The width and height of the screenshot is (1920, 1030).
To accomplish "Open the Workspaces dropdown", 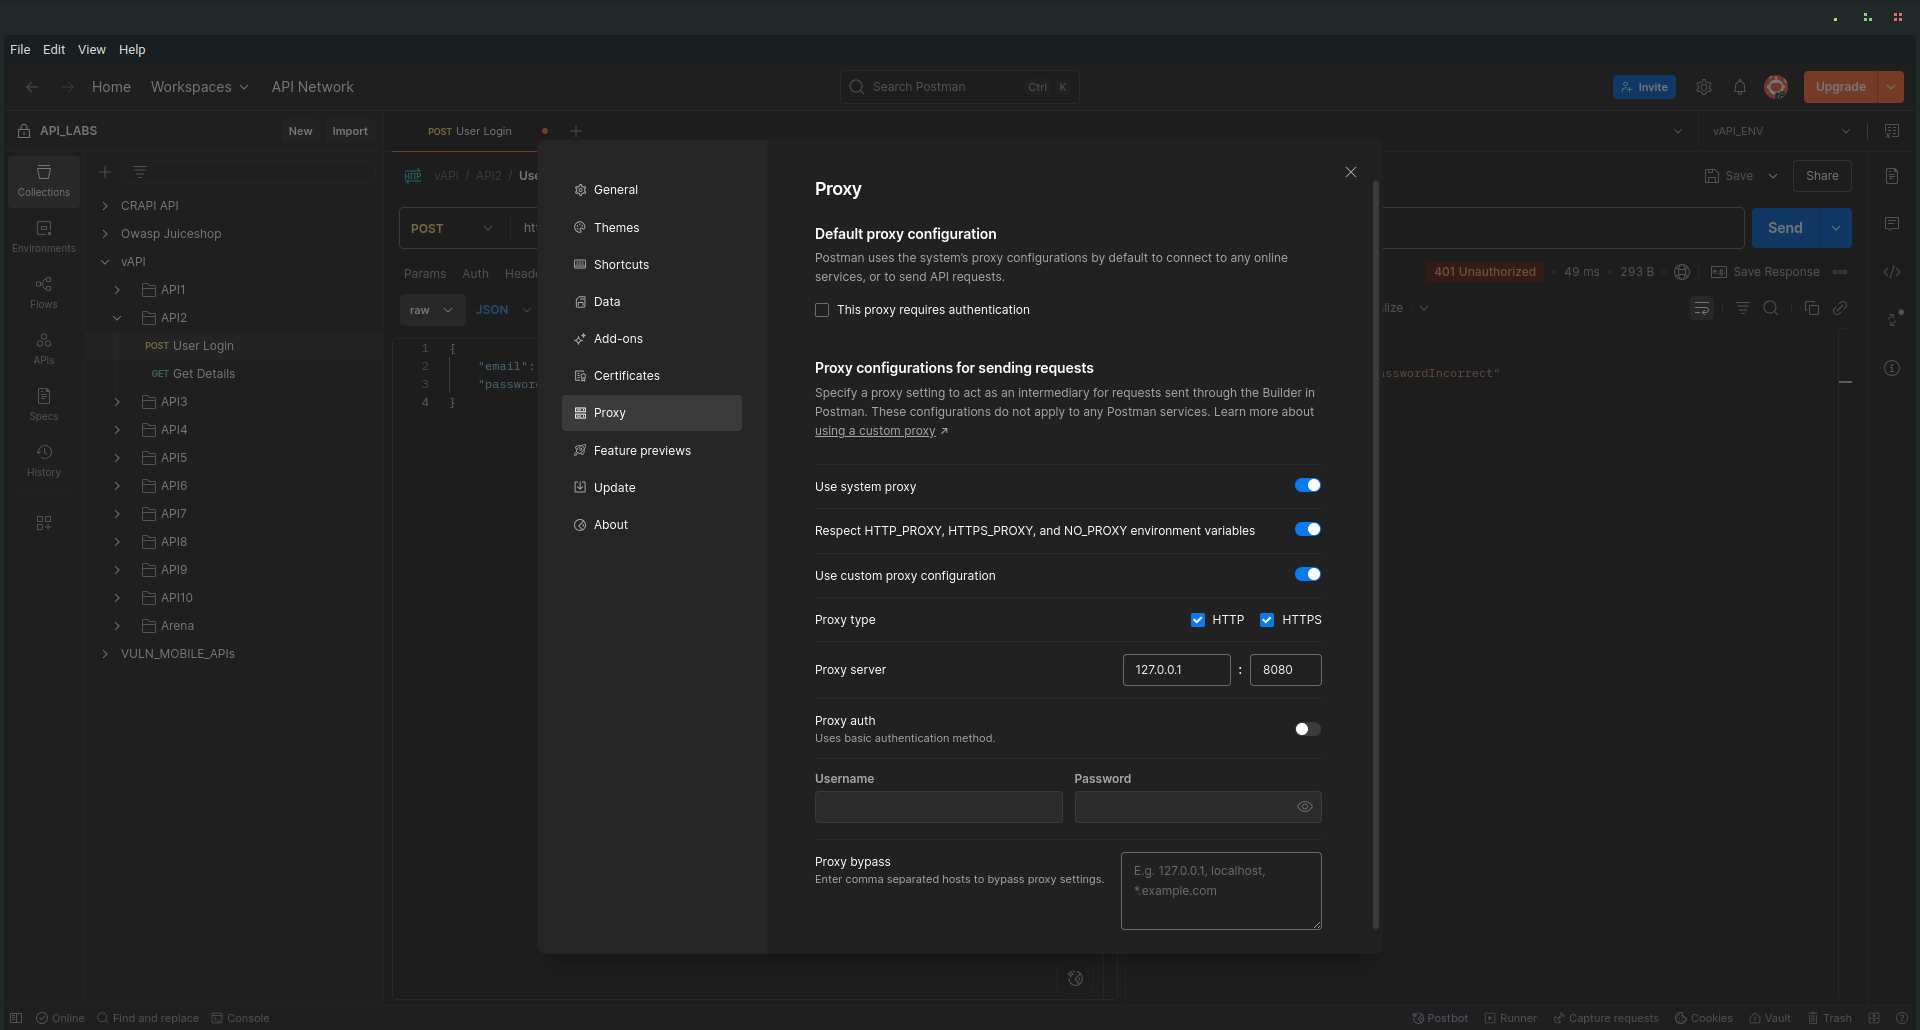I will point(200,87).
